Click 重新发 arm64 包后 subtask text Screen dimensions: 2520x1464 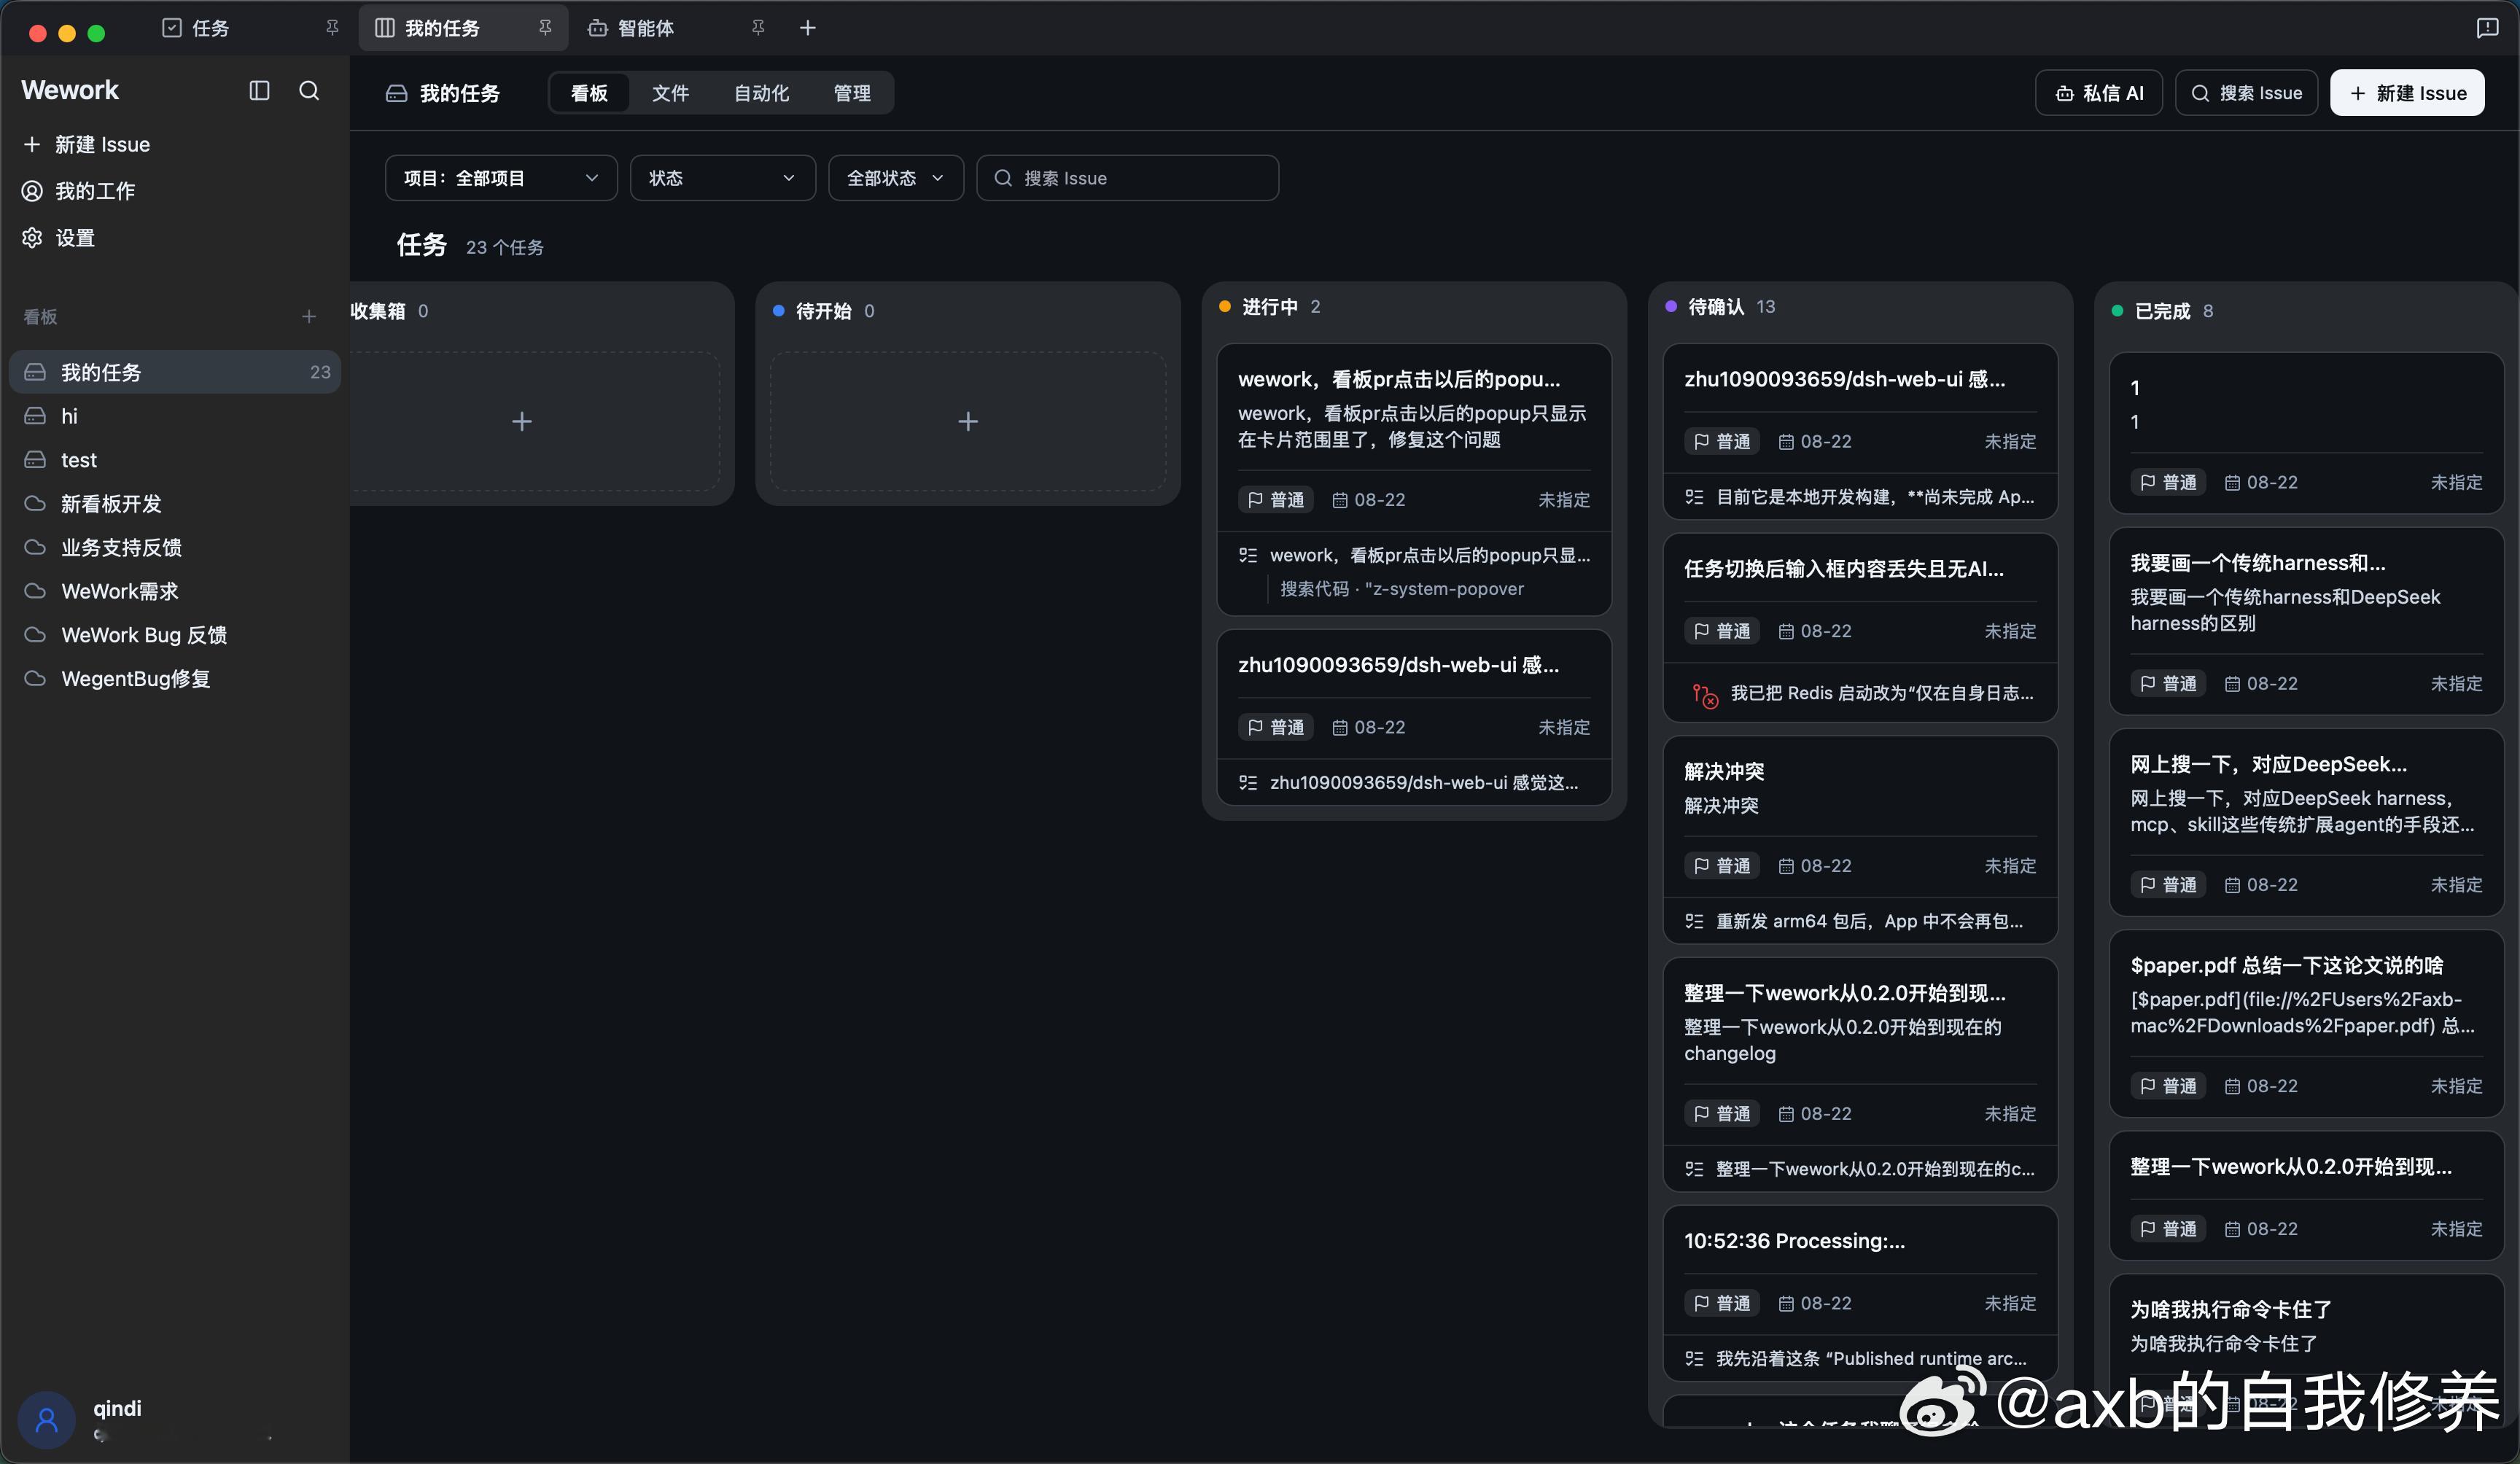click(x=1869, y=921)
